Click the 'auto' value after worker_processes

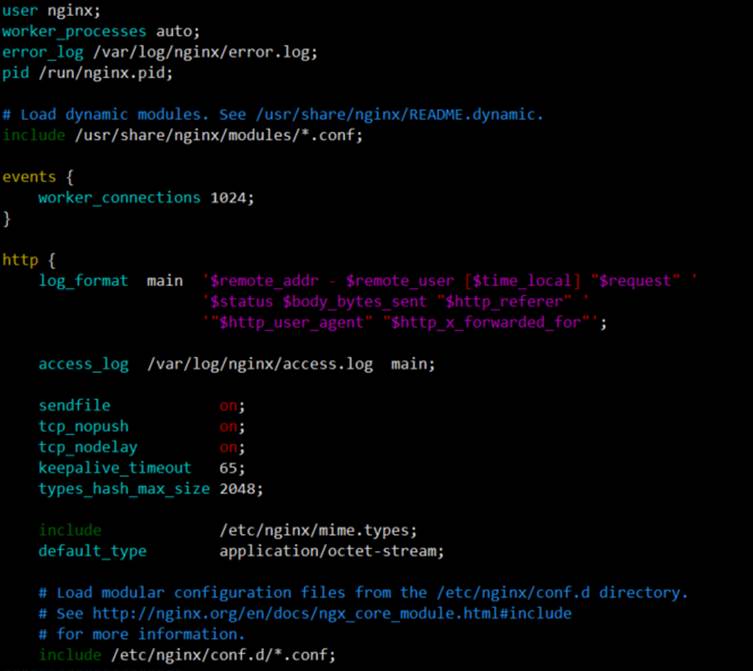(173, 31)
